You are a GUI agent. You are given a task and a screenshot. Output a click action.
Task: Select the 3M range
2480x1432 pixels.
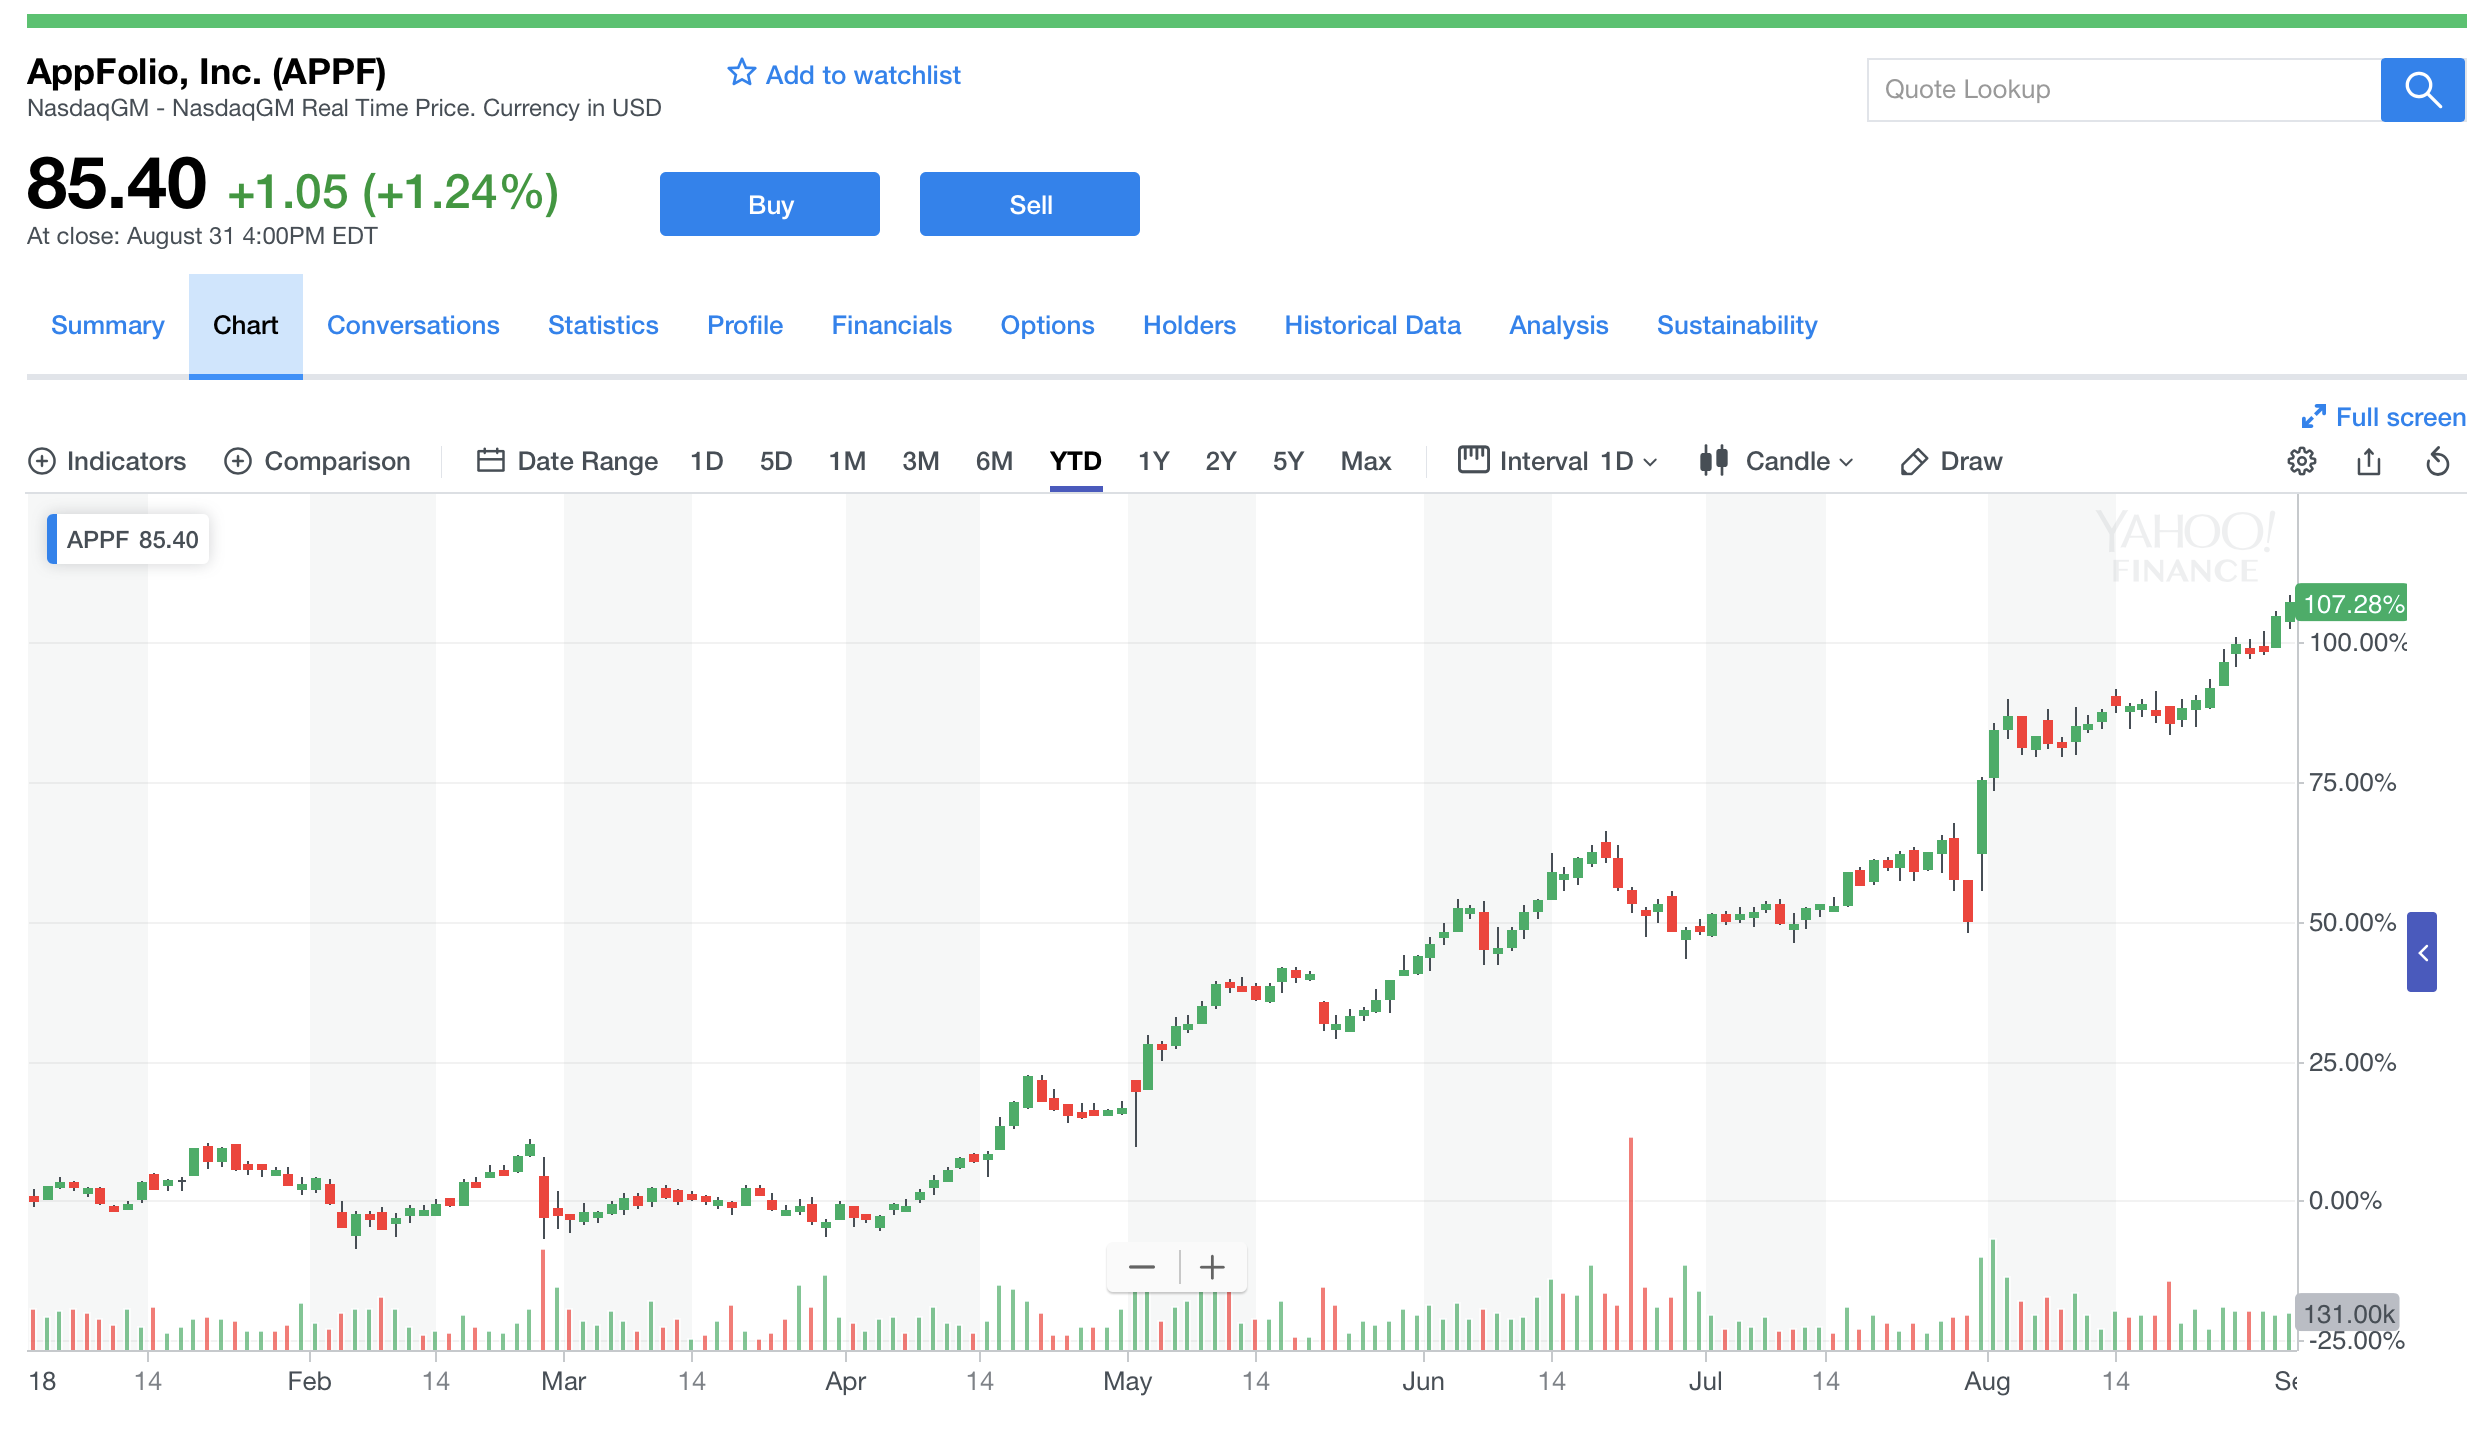(921, 461)
